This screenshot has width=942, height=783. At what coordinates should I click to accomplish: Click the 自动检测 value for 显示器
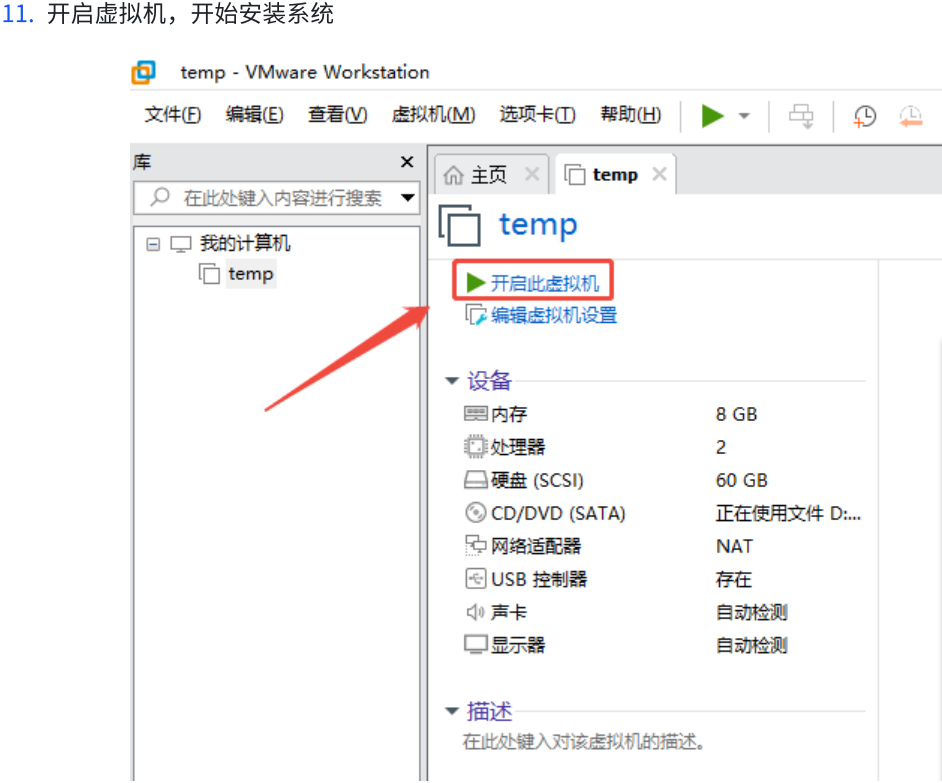point(752,645)
